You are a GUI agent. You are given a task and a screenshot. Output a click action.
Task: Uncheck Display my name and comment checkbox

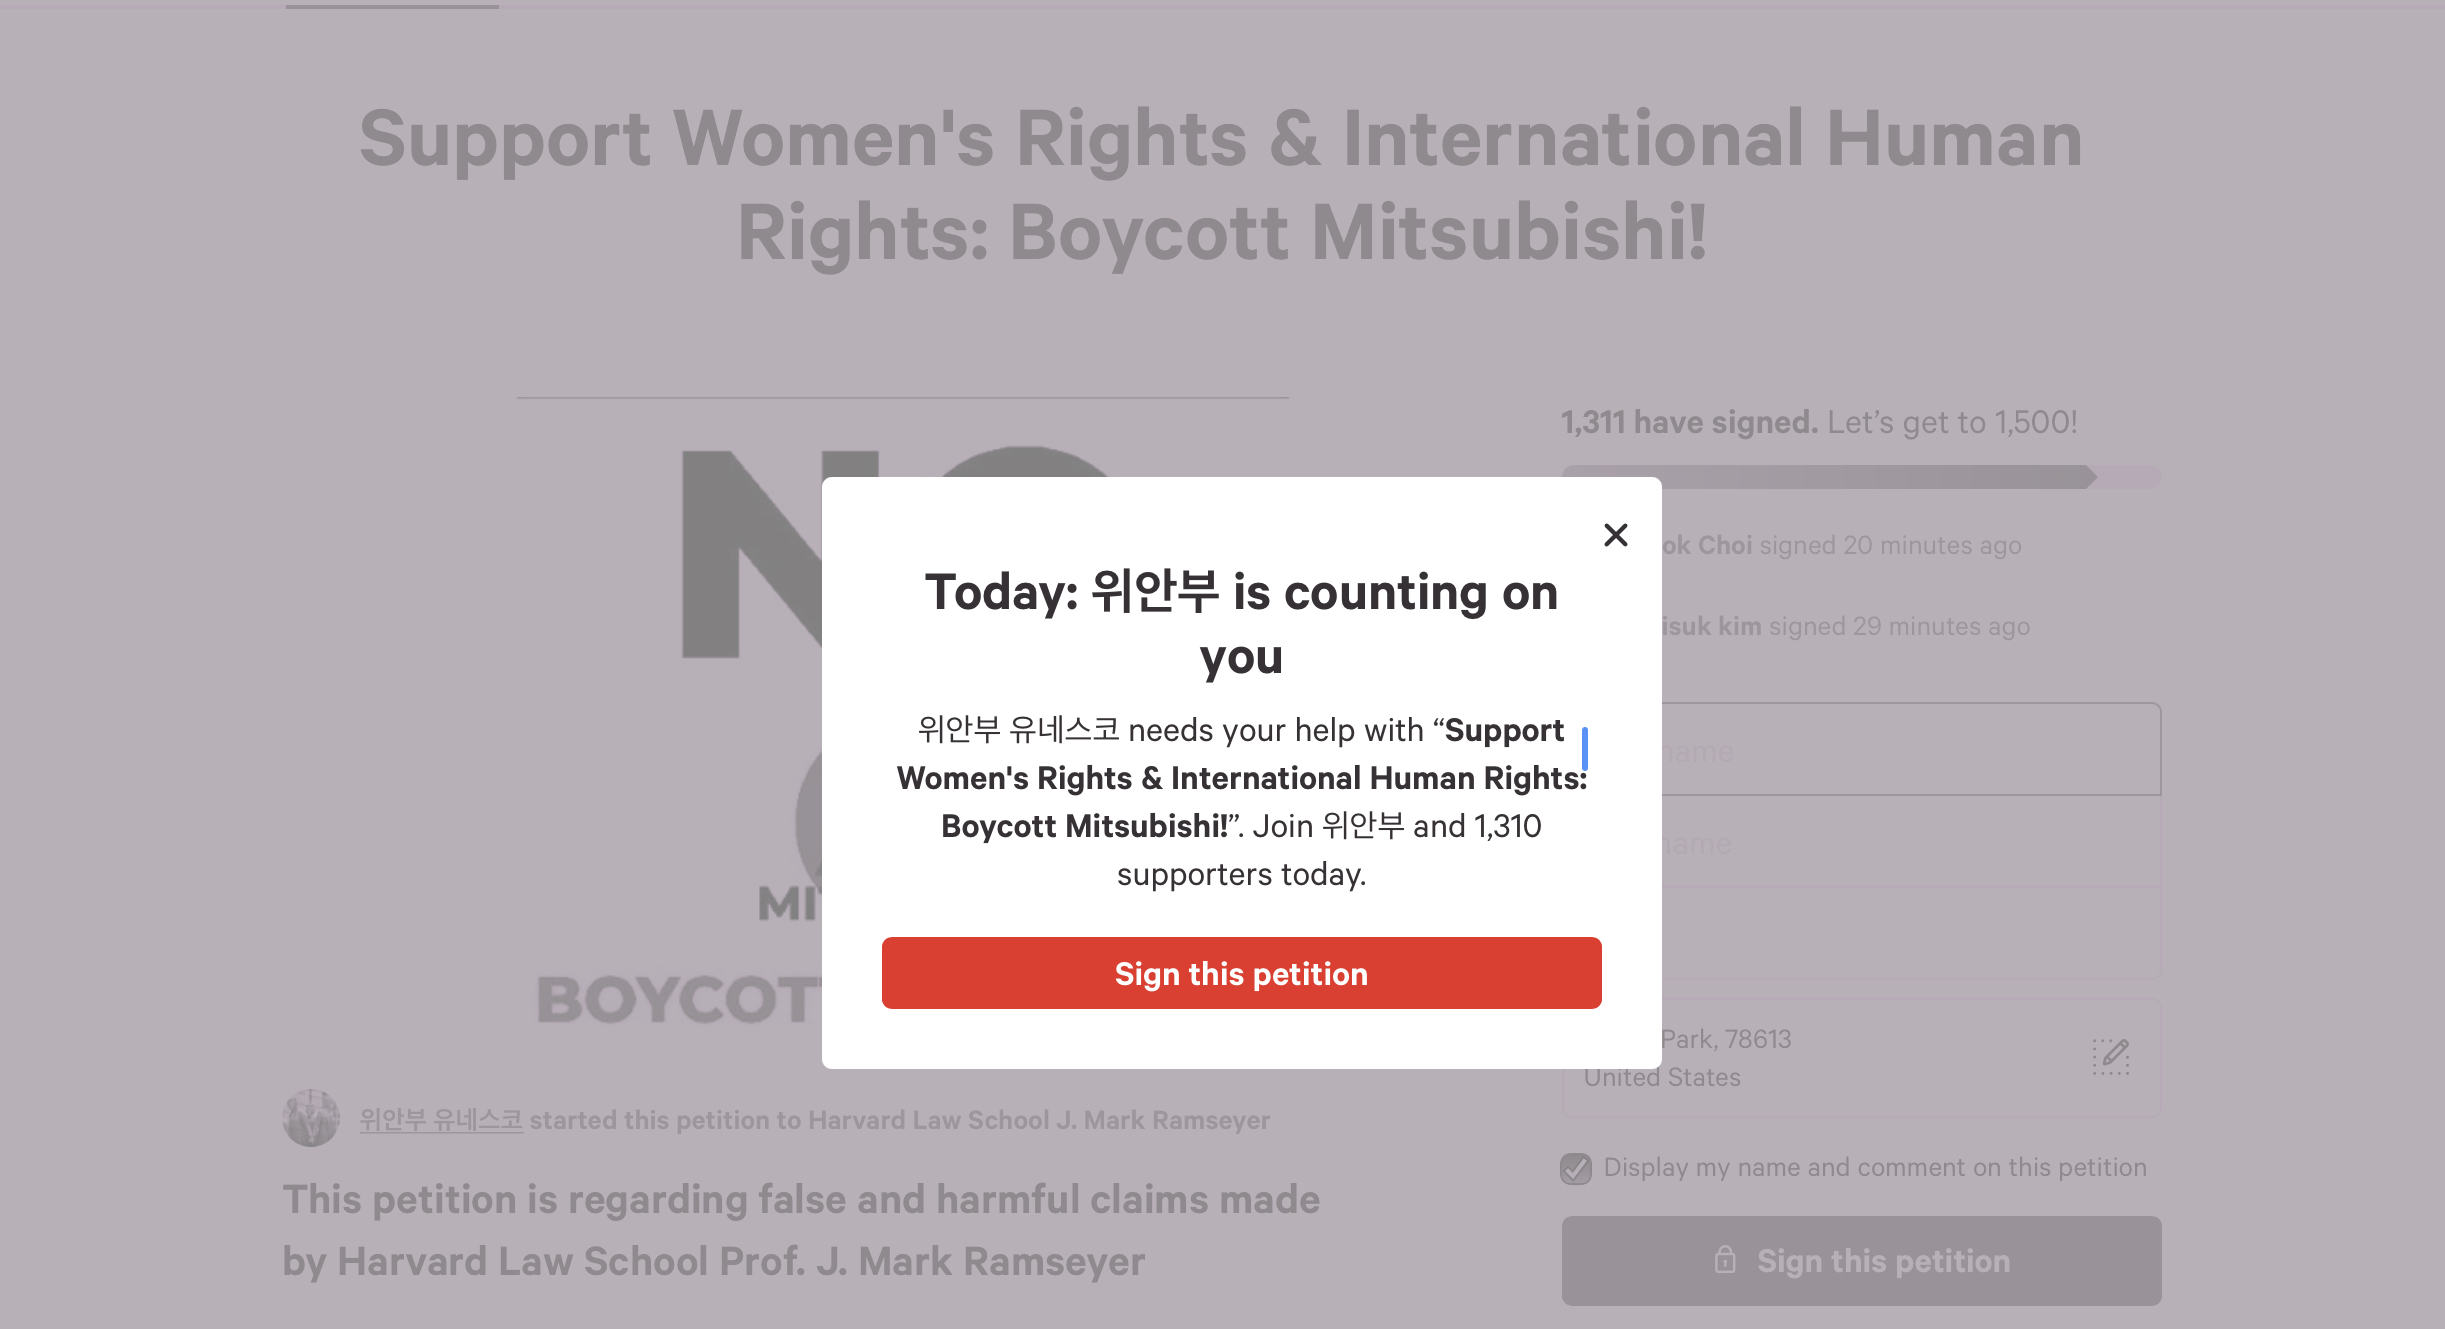coord(1576,1168)
